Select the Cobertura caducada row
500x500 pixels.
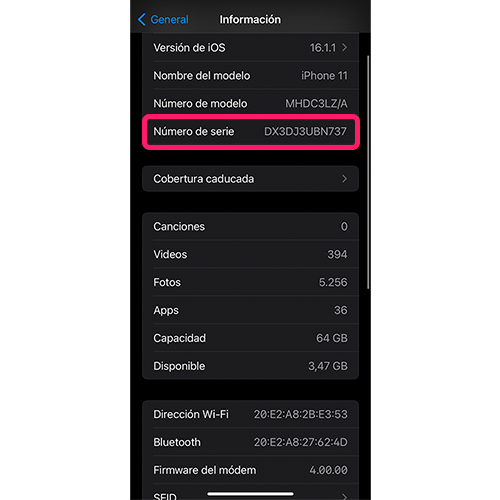(250, 179)
